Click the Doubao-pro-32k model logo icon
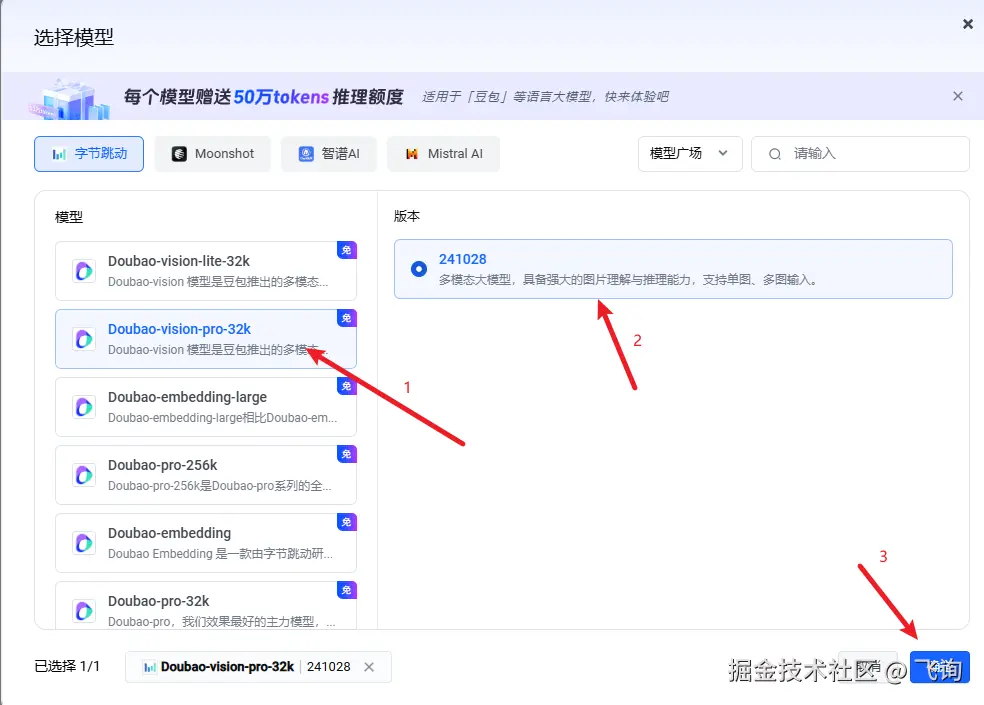This screenshot has height=705, width=984. coord(84,611)
